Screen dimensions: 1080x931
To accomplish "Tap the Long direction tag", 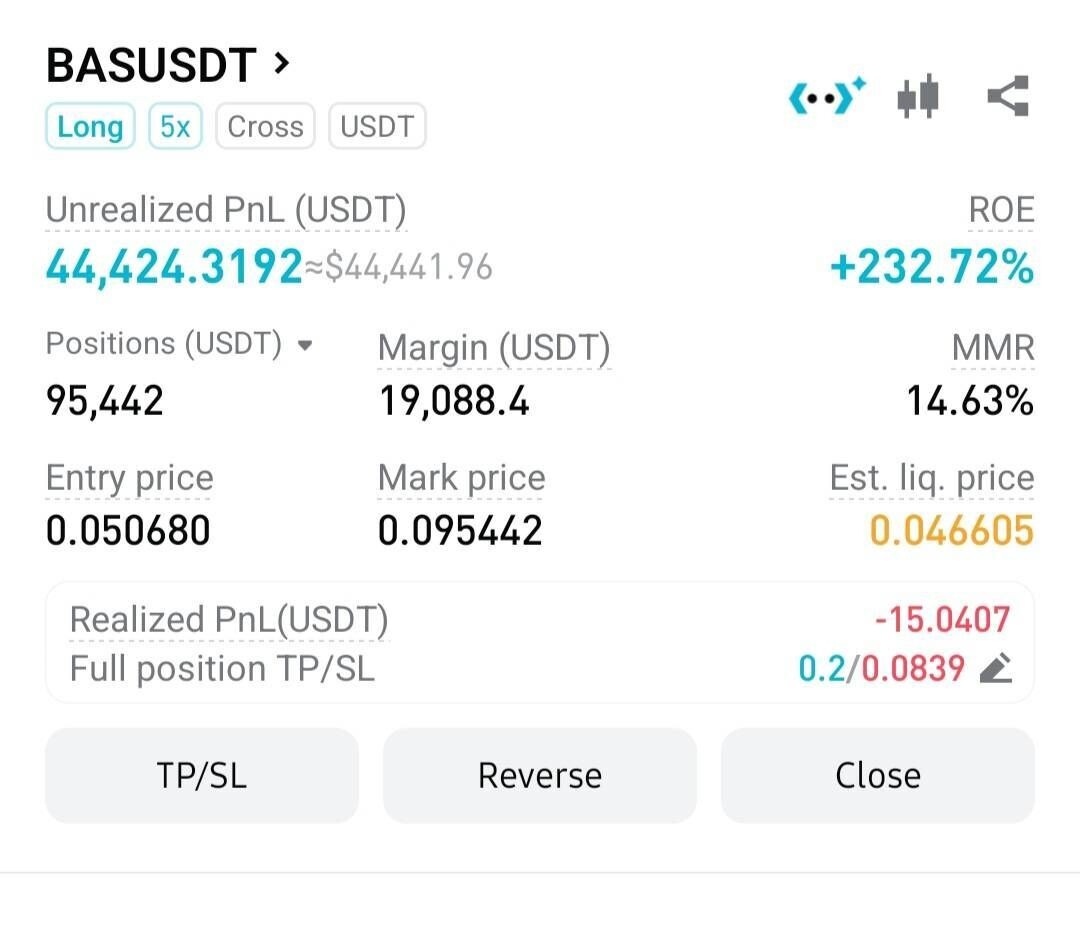I will [90, 127].
